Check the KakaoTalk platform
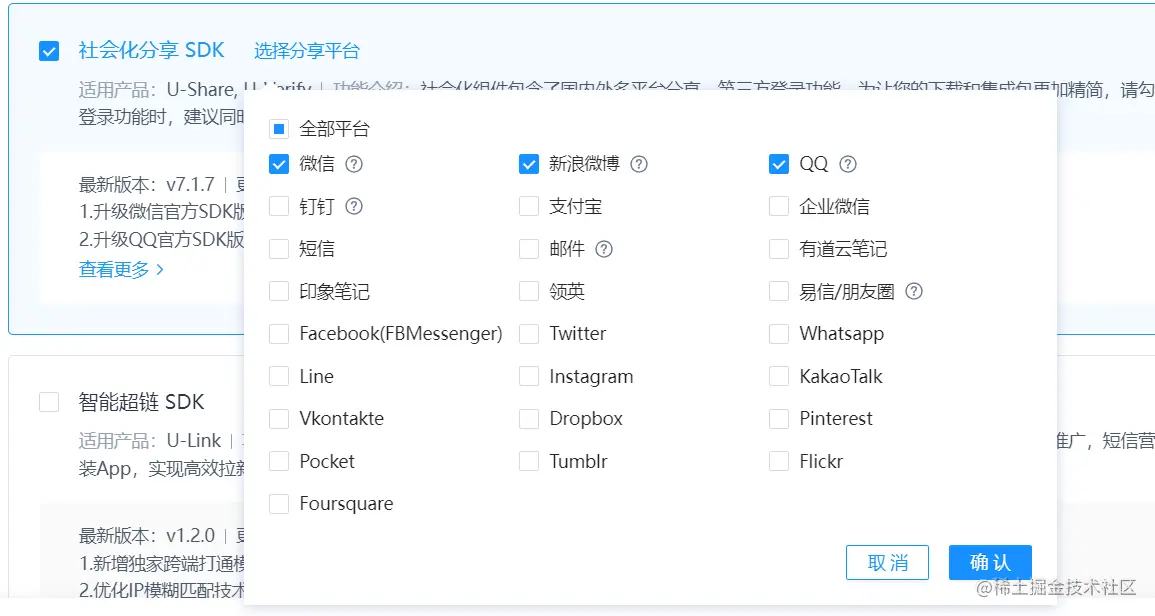The width and height of the screenshot is (1155, 616). click(779, 376)
